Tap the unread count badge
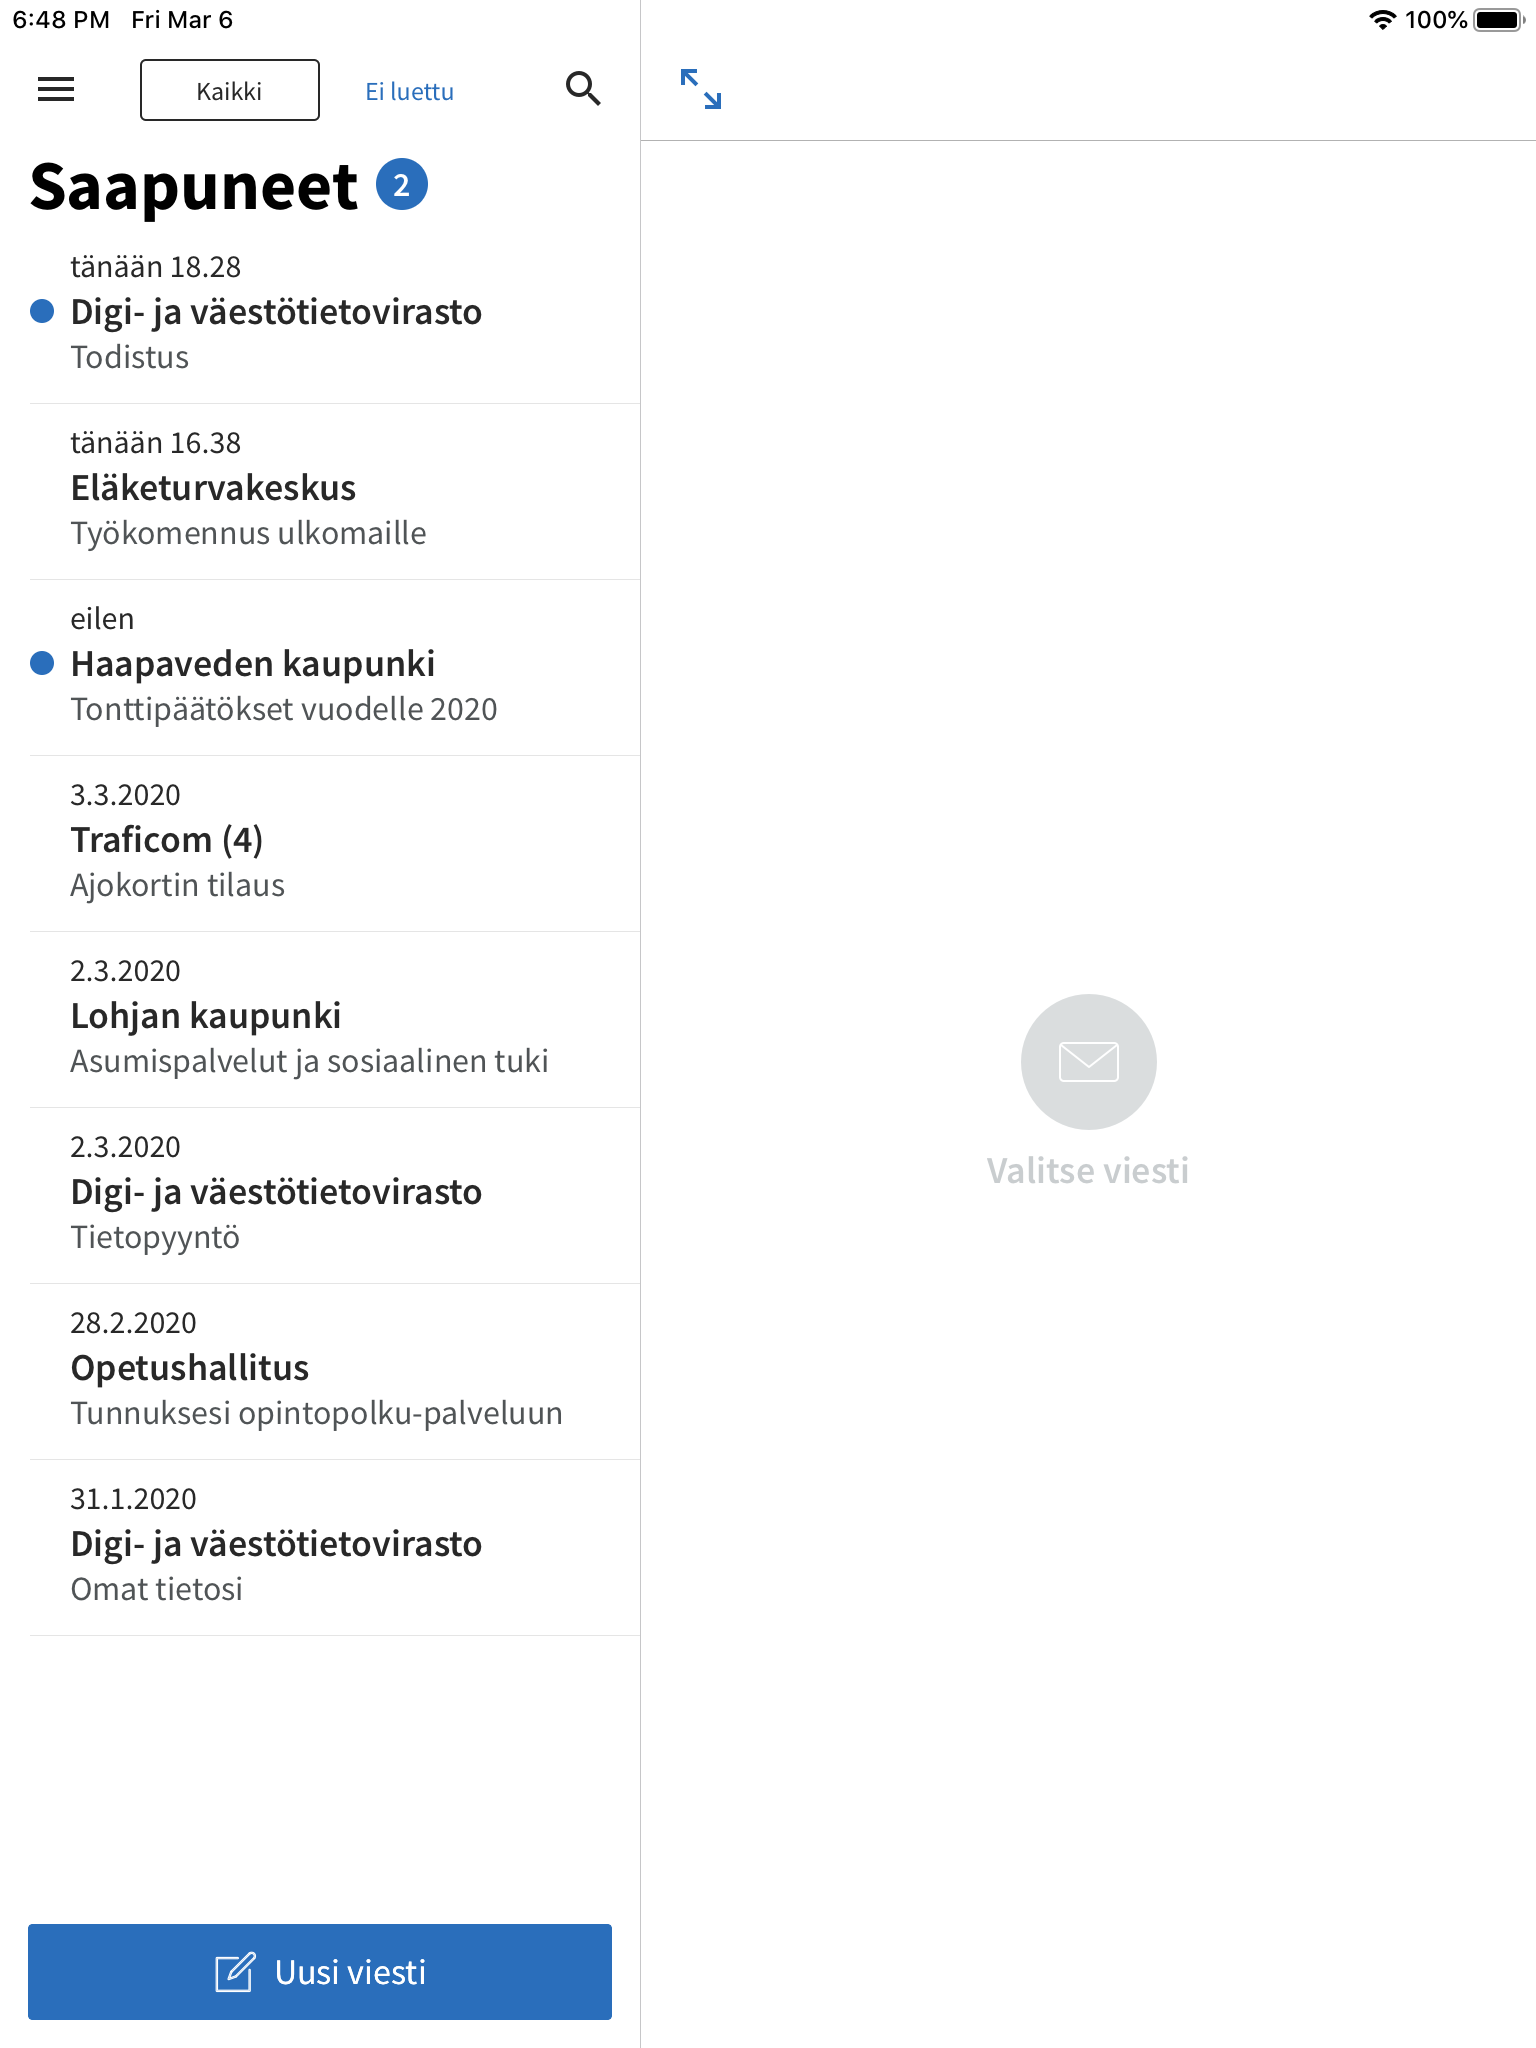The width and height of the screenshot is (1536, 2048). point(402,185)
